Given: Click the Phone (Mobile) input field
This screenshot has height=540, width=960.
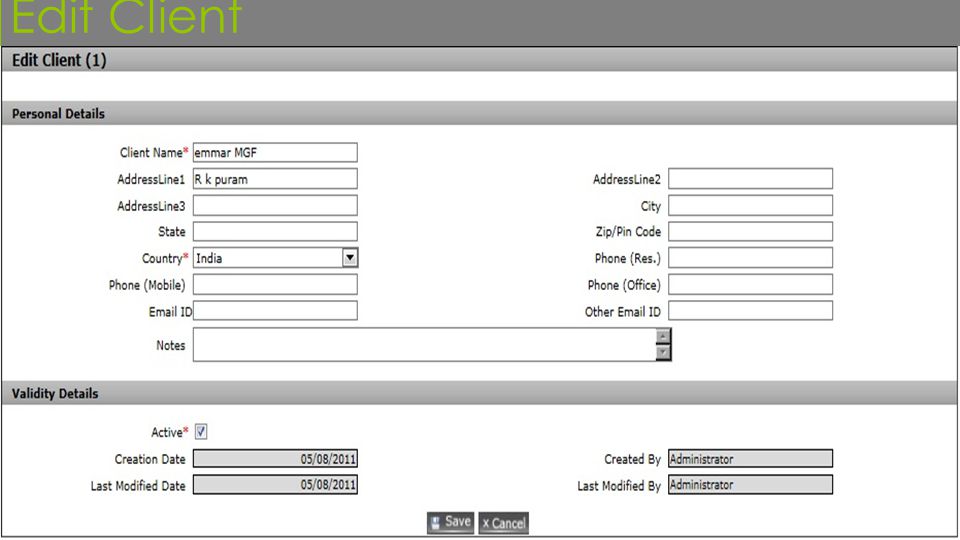Looking at the screenshot, I should click(x=275, y=285).
